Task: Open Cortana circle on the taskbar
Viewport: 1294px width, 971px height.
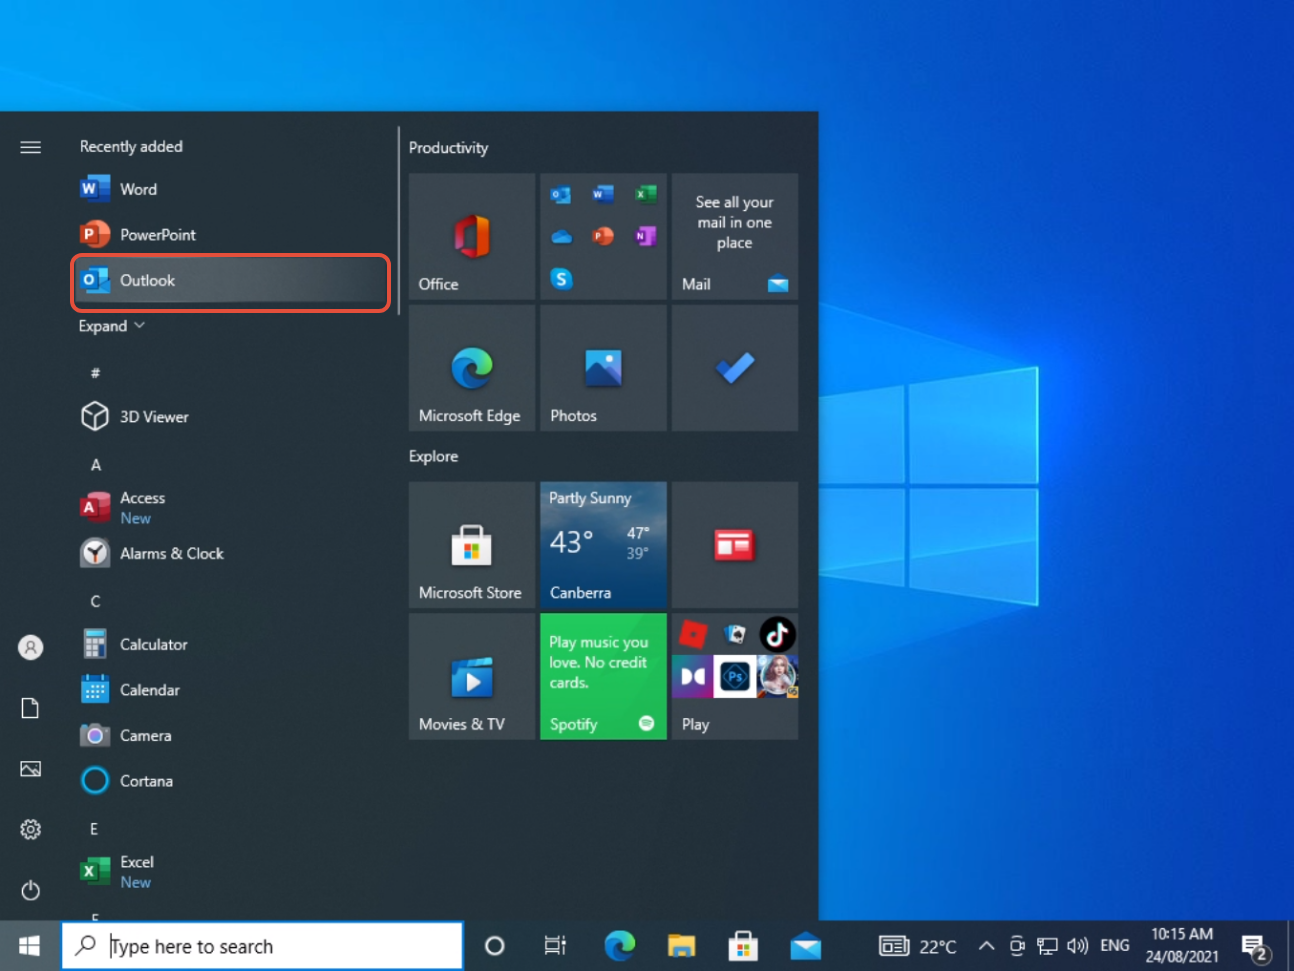Action: [494, 946]
